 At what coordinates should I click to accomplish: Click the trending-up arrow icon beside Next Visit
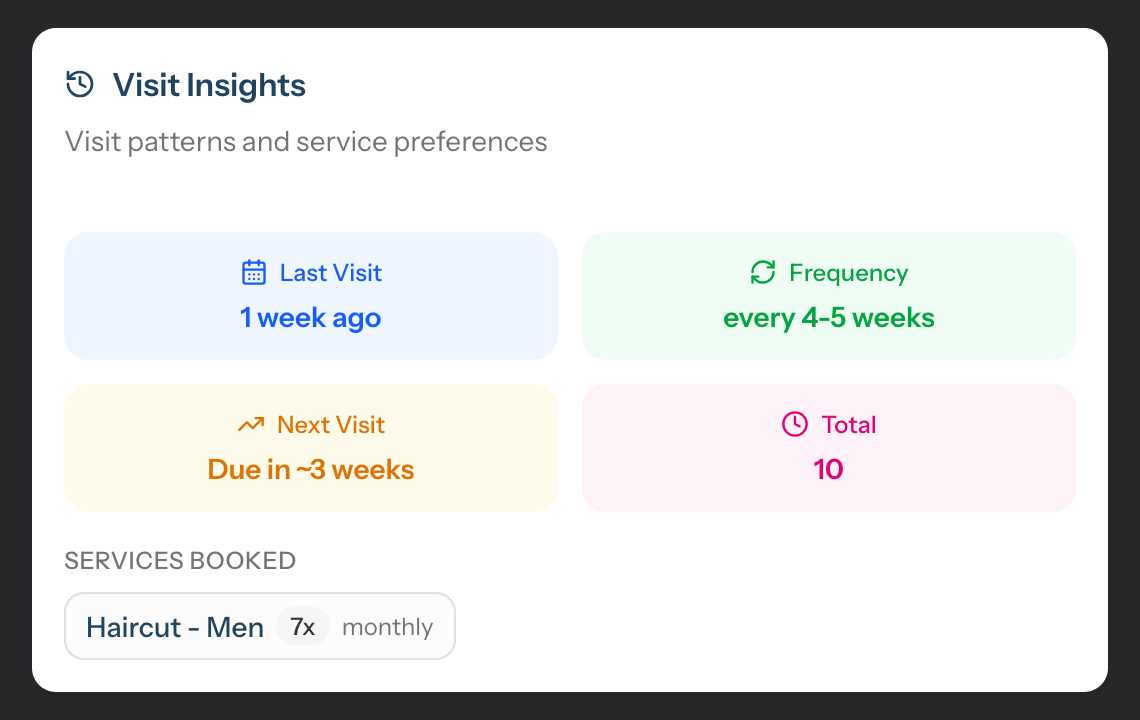point(251,425)
